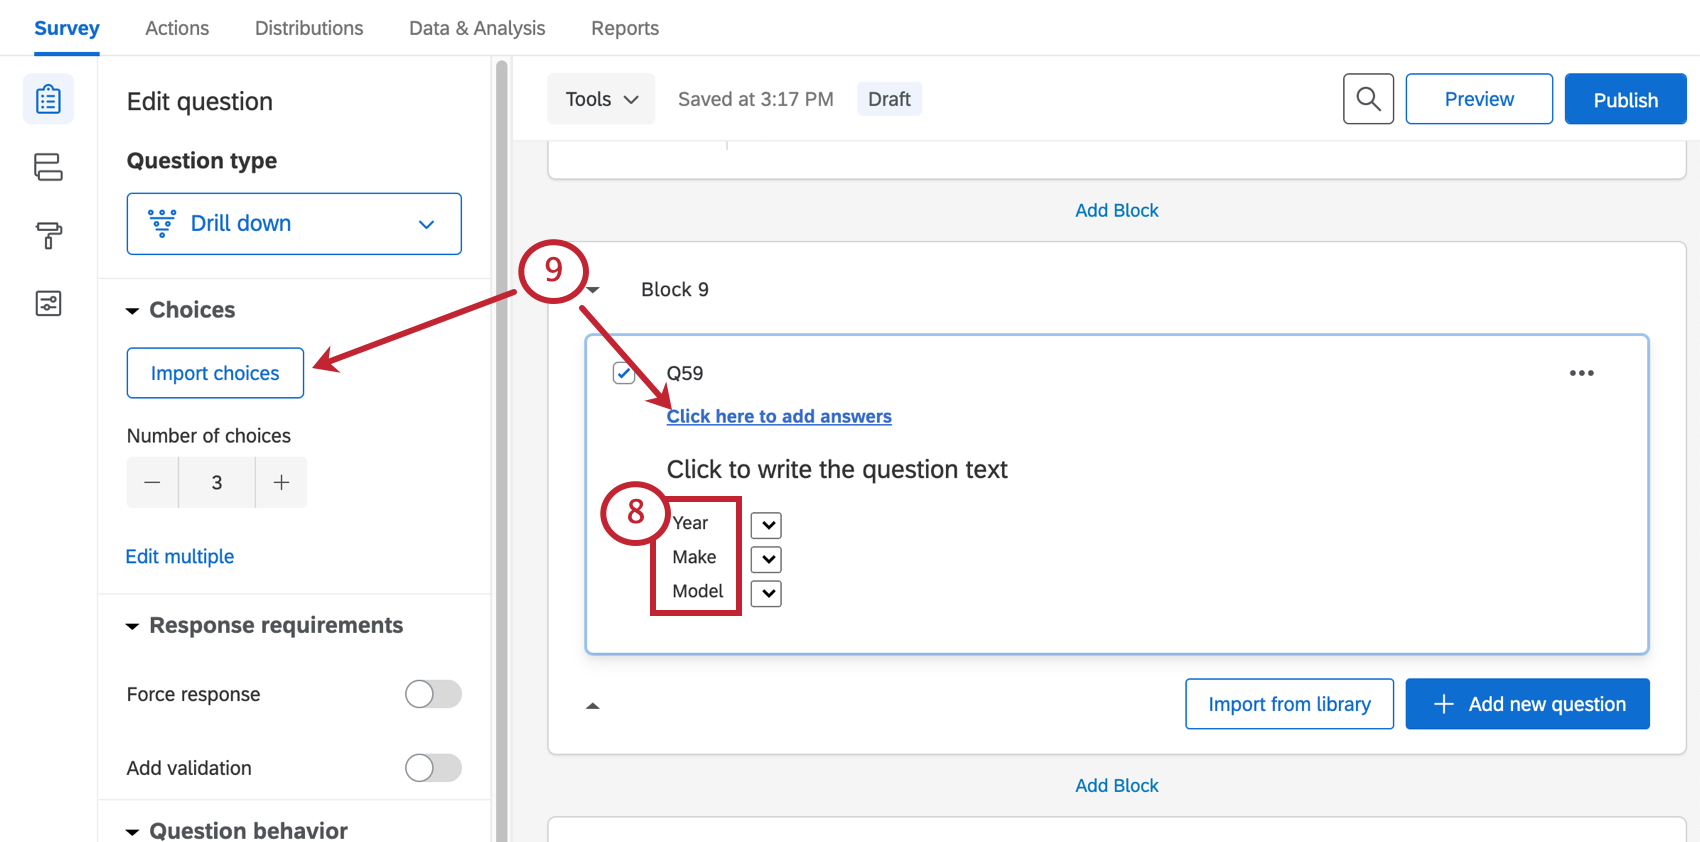Open the Survey options sidebar icon
This screenshot has height=842, width=1700.
(x=48, y=303)
